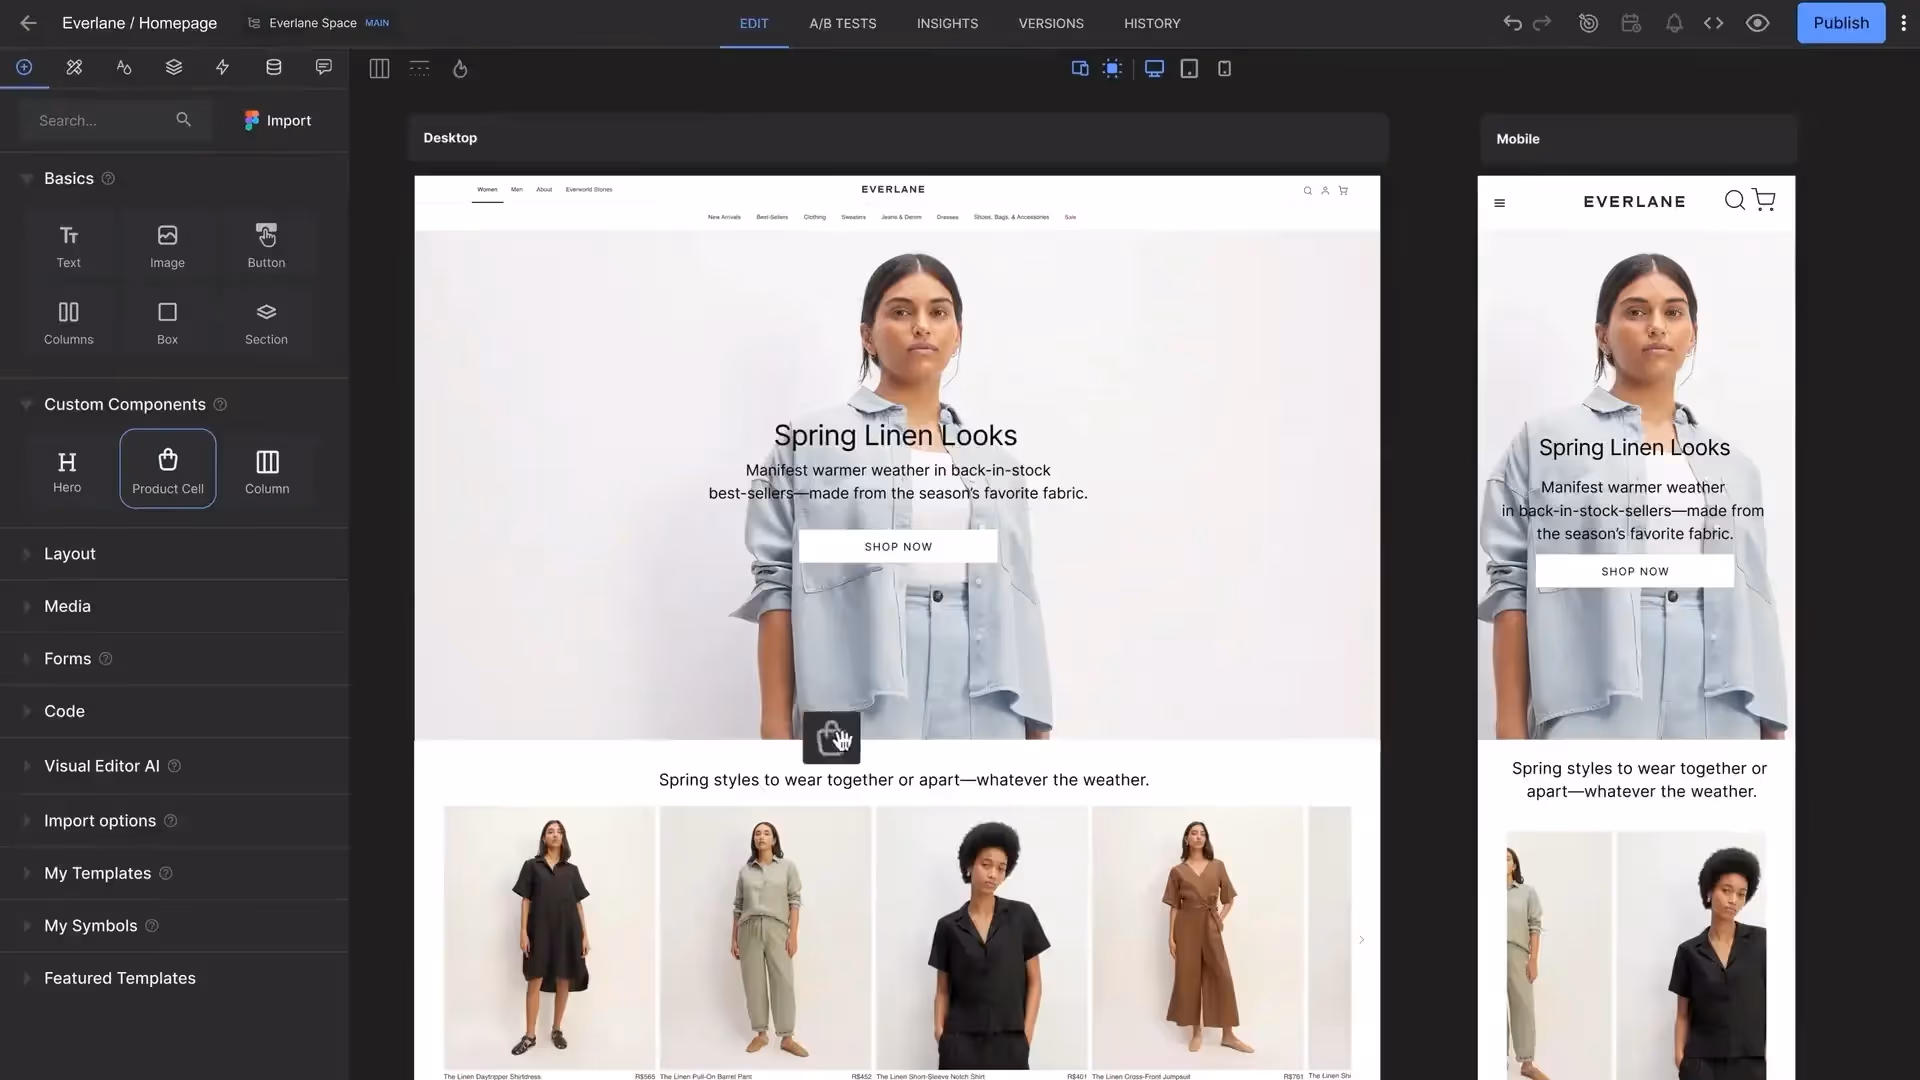Expand the Layout section
The height and width of the screenshot is (1080, 1920).
pos(70,554)
